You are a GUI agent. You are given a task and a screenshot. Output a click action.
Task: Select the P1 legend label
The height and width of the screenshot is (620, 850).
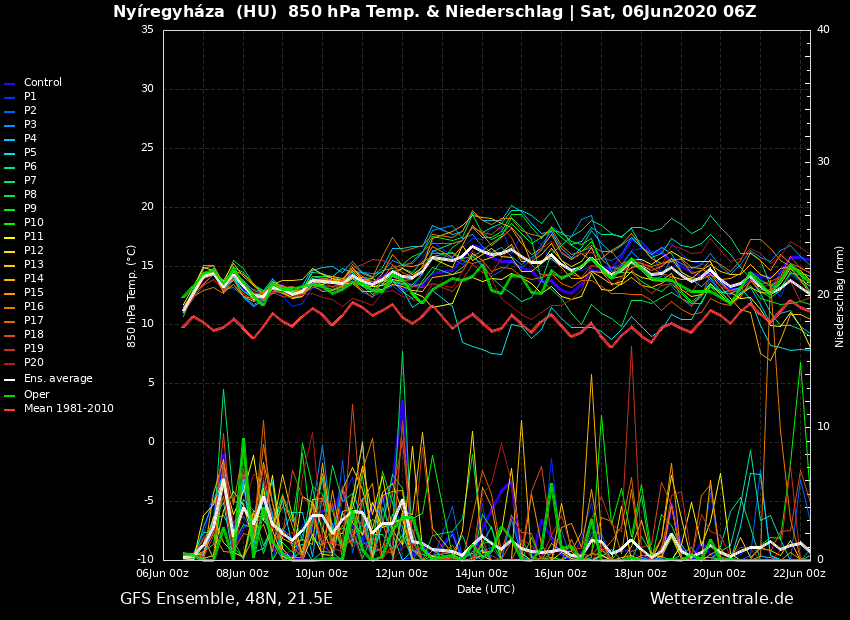(x=30, y=97)
